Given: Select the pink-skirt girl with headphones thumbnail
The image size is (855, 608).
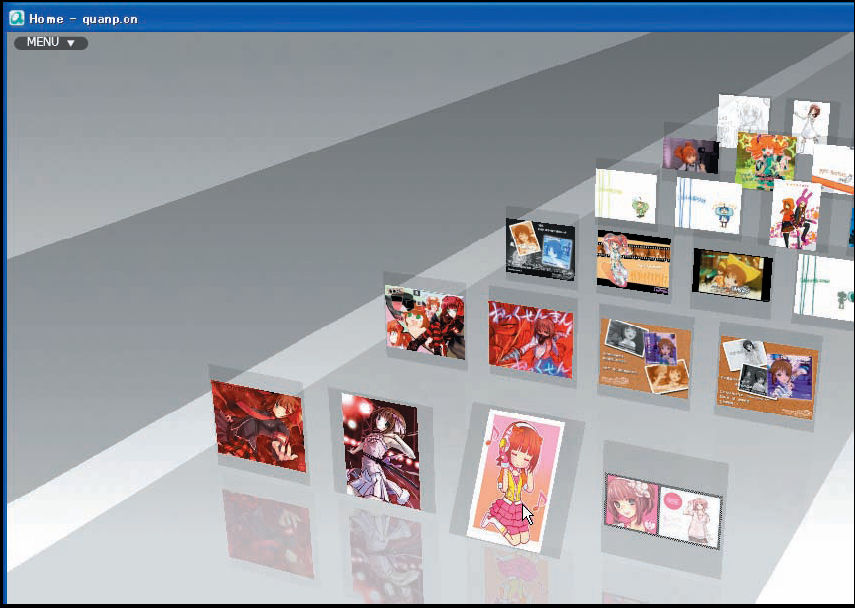Looking at the screenshot, I should pos(515,481).
